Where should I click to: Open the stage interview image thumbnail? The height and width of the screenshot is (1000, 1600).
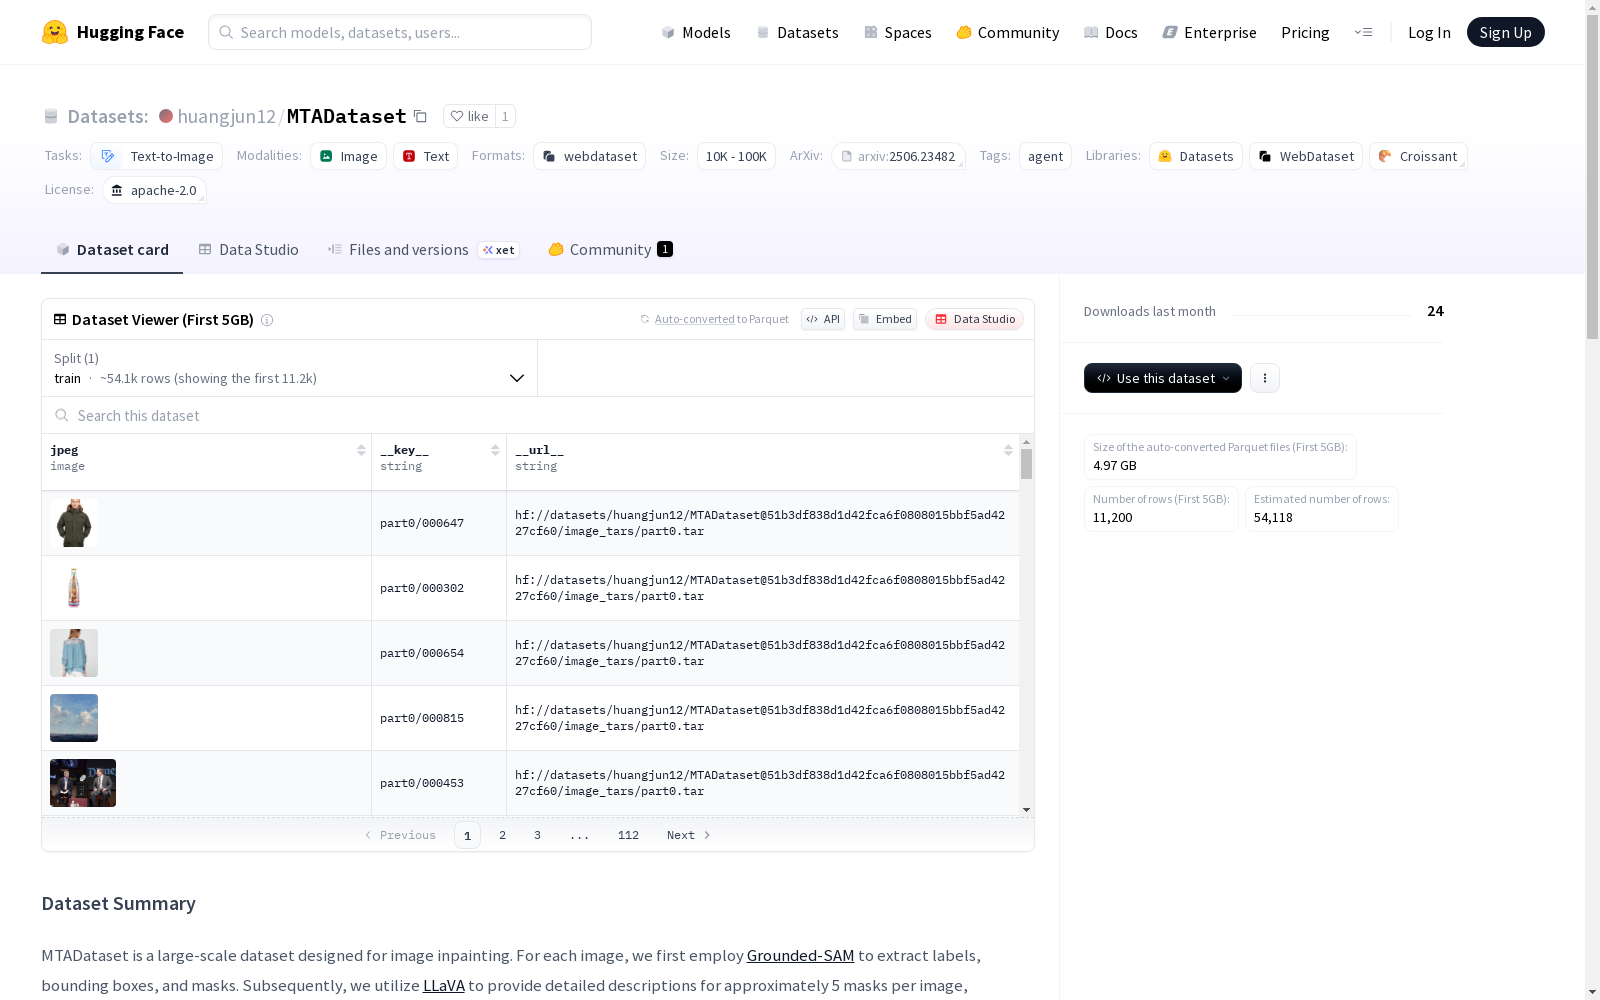[83, 783]
